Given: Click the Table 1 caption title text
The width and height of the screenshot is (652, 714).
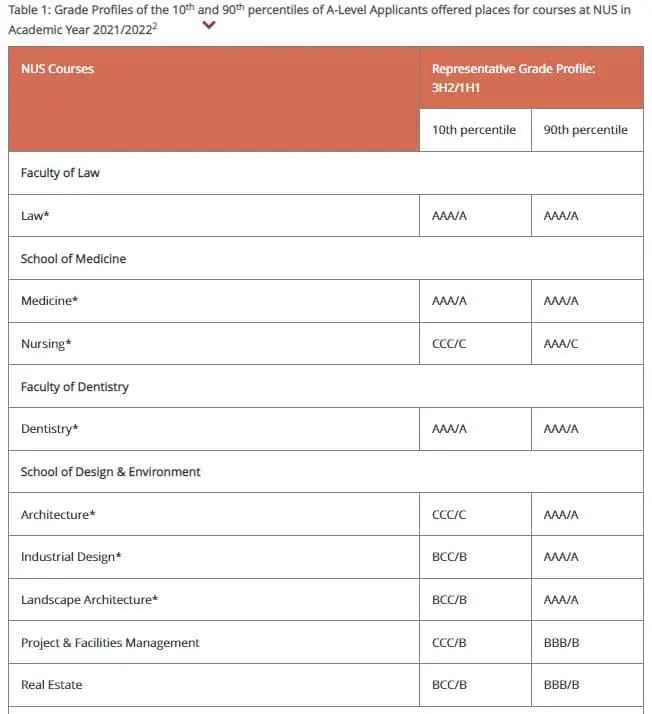Looking at the screenshot, I should point(319,20).
